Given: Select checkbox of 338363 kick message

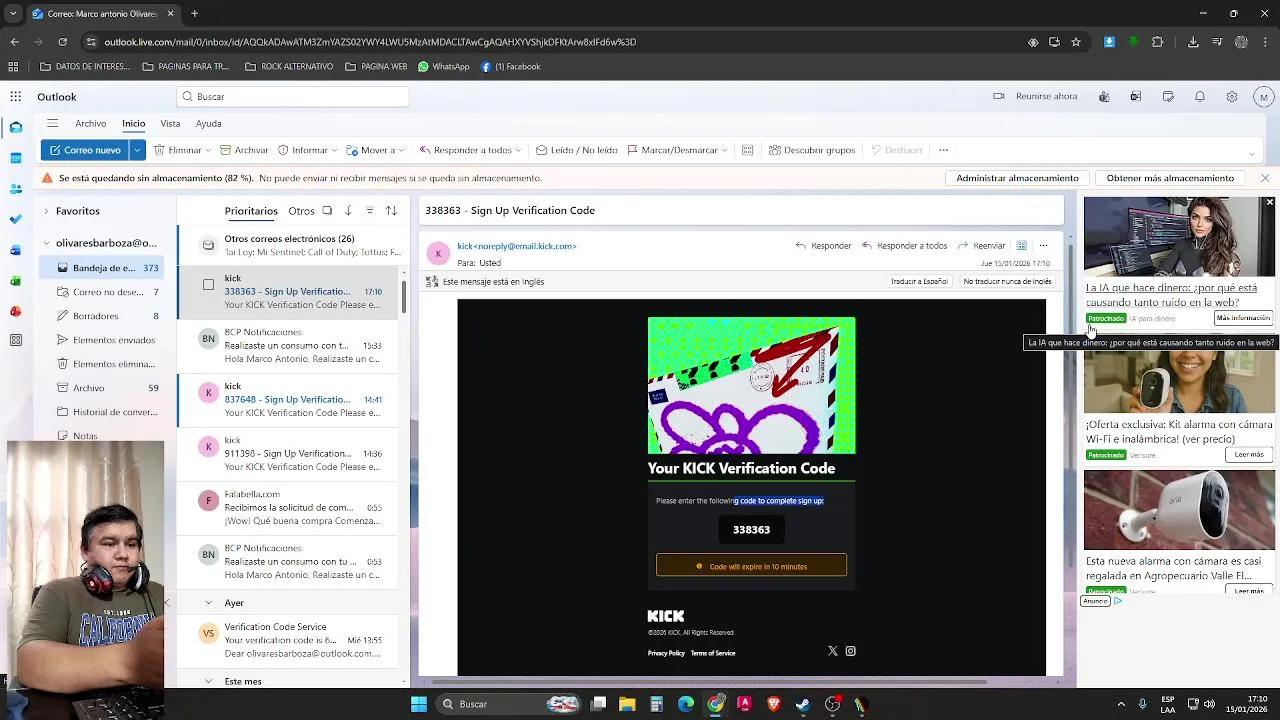Looking at the screenshot, I should [x=208, y=284].
